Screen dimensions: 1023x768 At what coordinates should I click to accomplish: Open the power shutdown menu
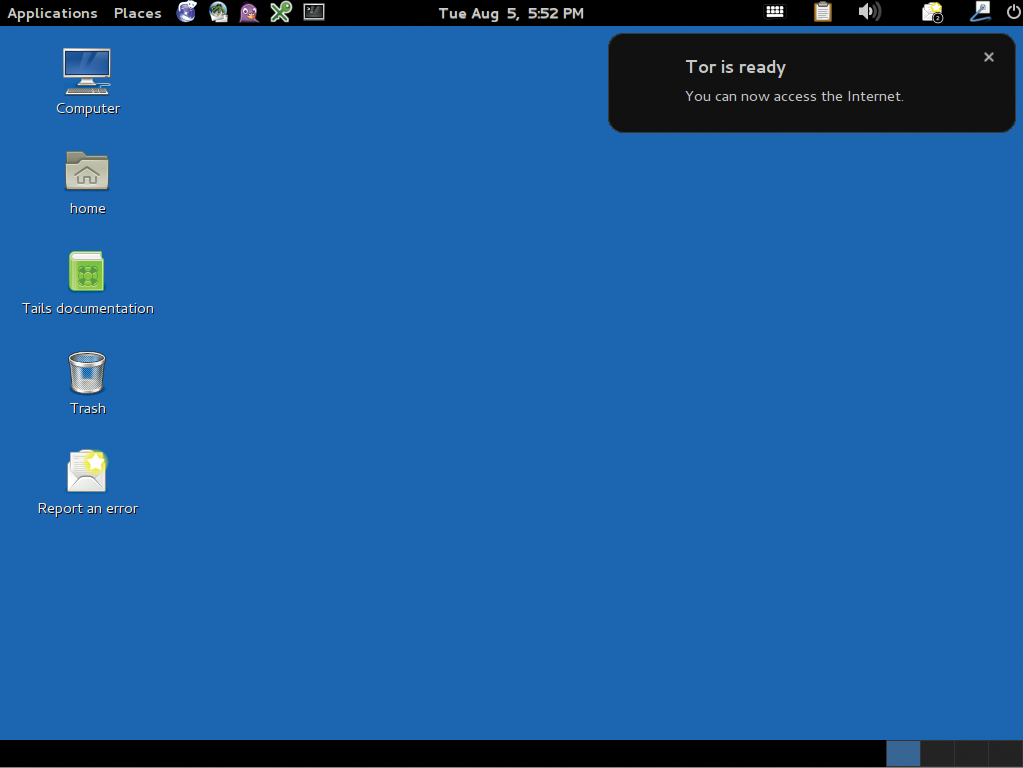(x=1011, y=12)
